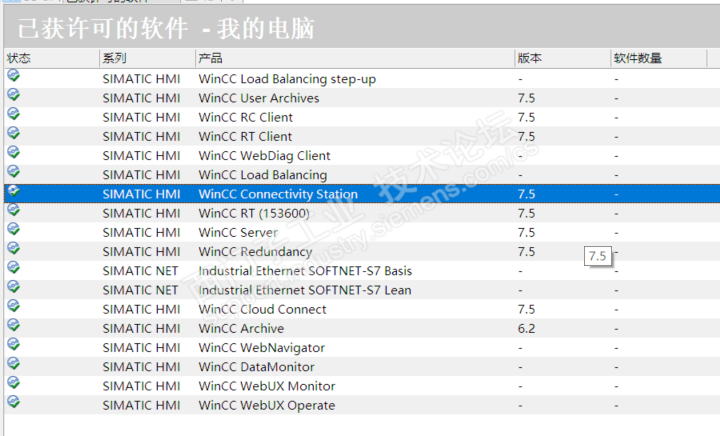Click version 7.5 of WinCC Server

pos(526,233)
